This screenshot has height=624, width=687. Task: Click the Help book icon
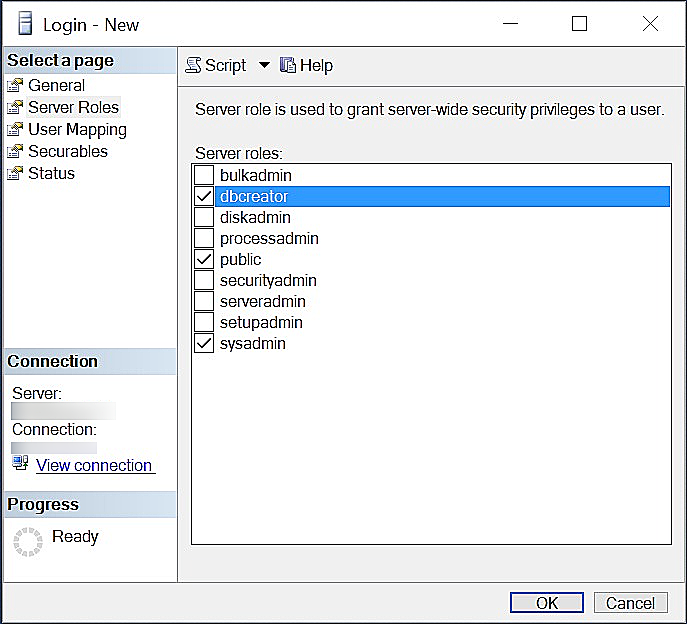(288, 66)
